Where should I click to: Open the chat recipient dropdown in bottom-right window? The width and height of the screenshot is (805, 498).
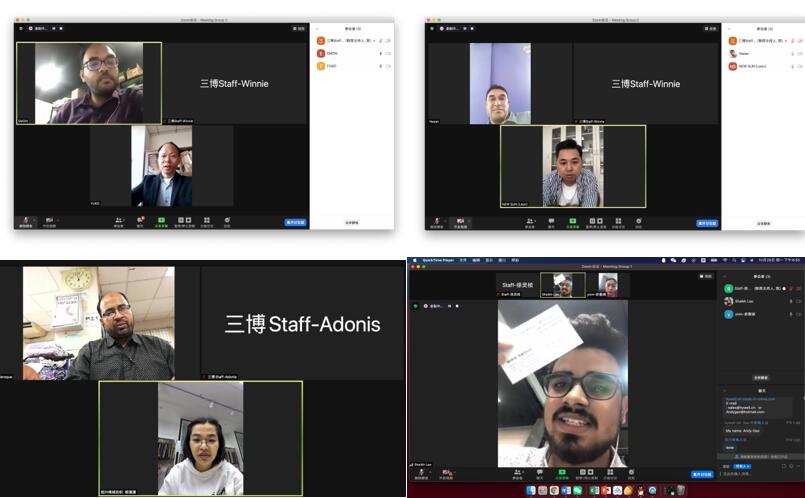(x=743, y=466)
